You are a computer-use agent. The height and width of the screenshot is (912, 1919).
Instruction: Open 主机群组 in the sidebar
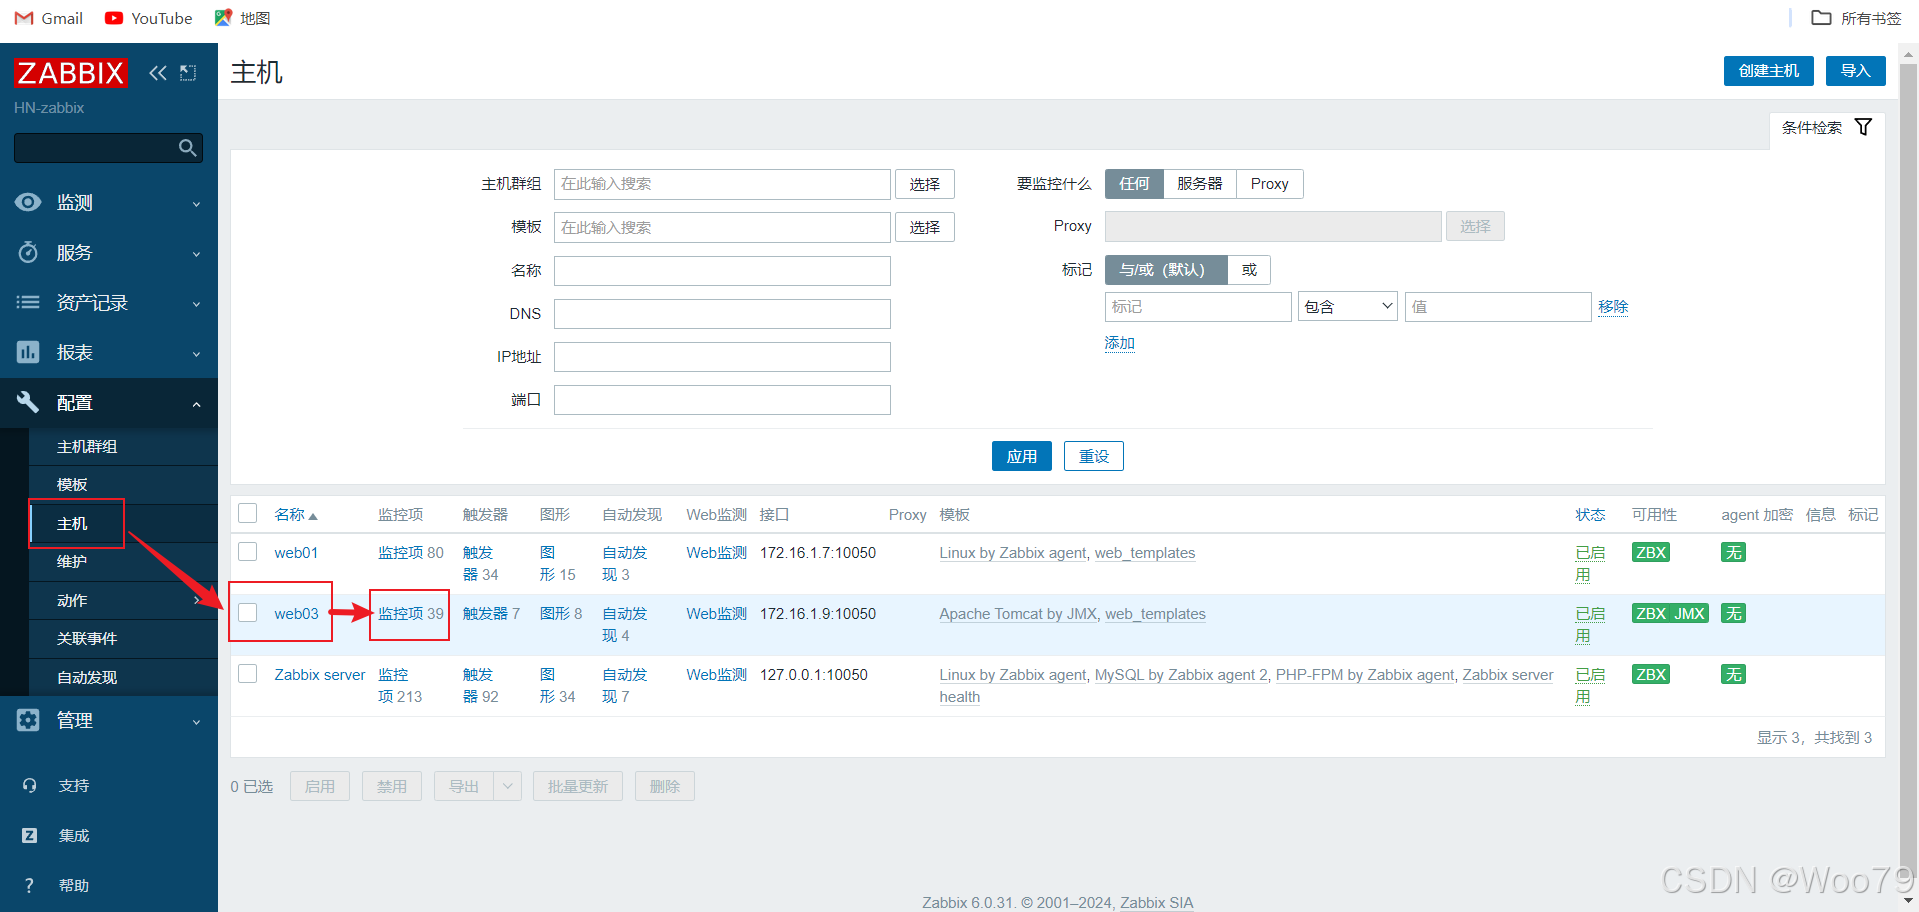pyautogui.click(x=87, y=447)
